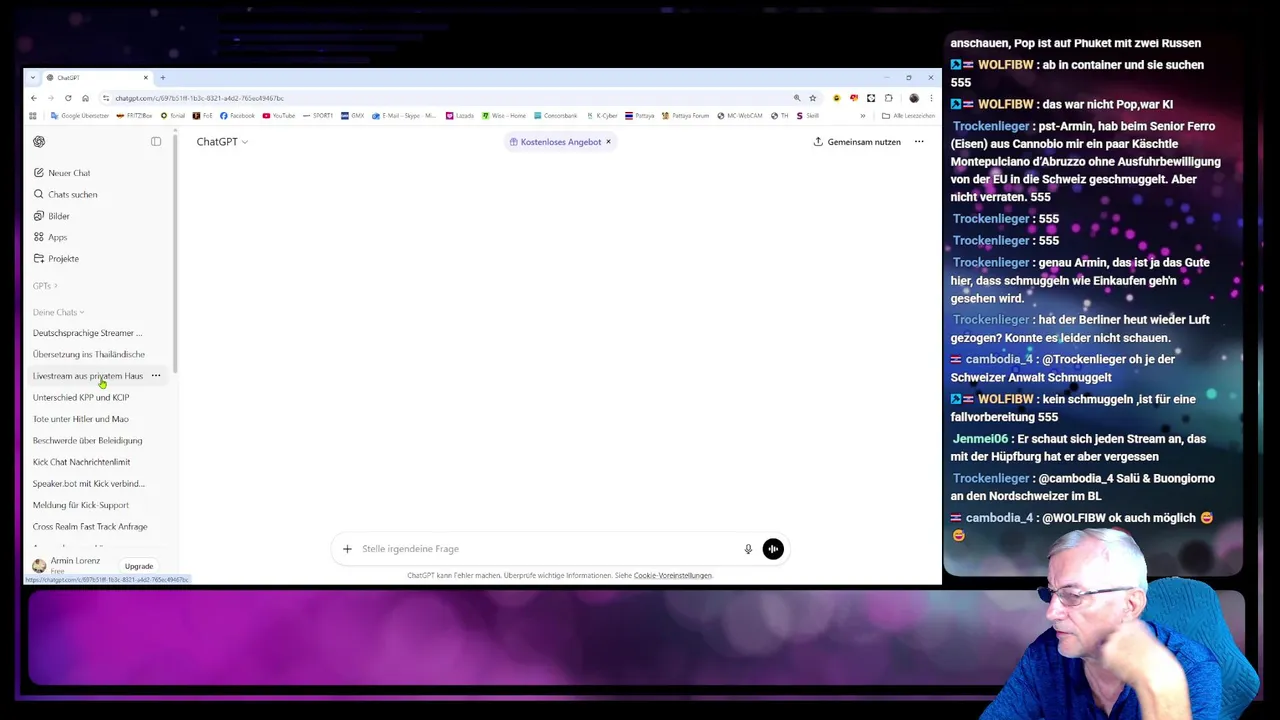Start voice mode with the black waveform button
This screenshot has width=1280, height=720.
point(773,549)
